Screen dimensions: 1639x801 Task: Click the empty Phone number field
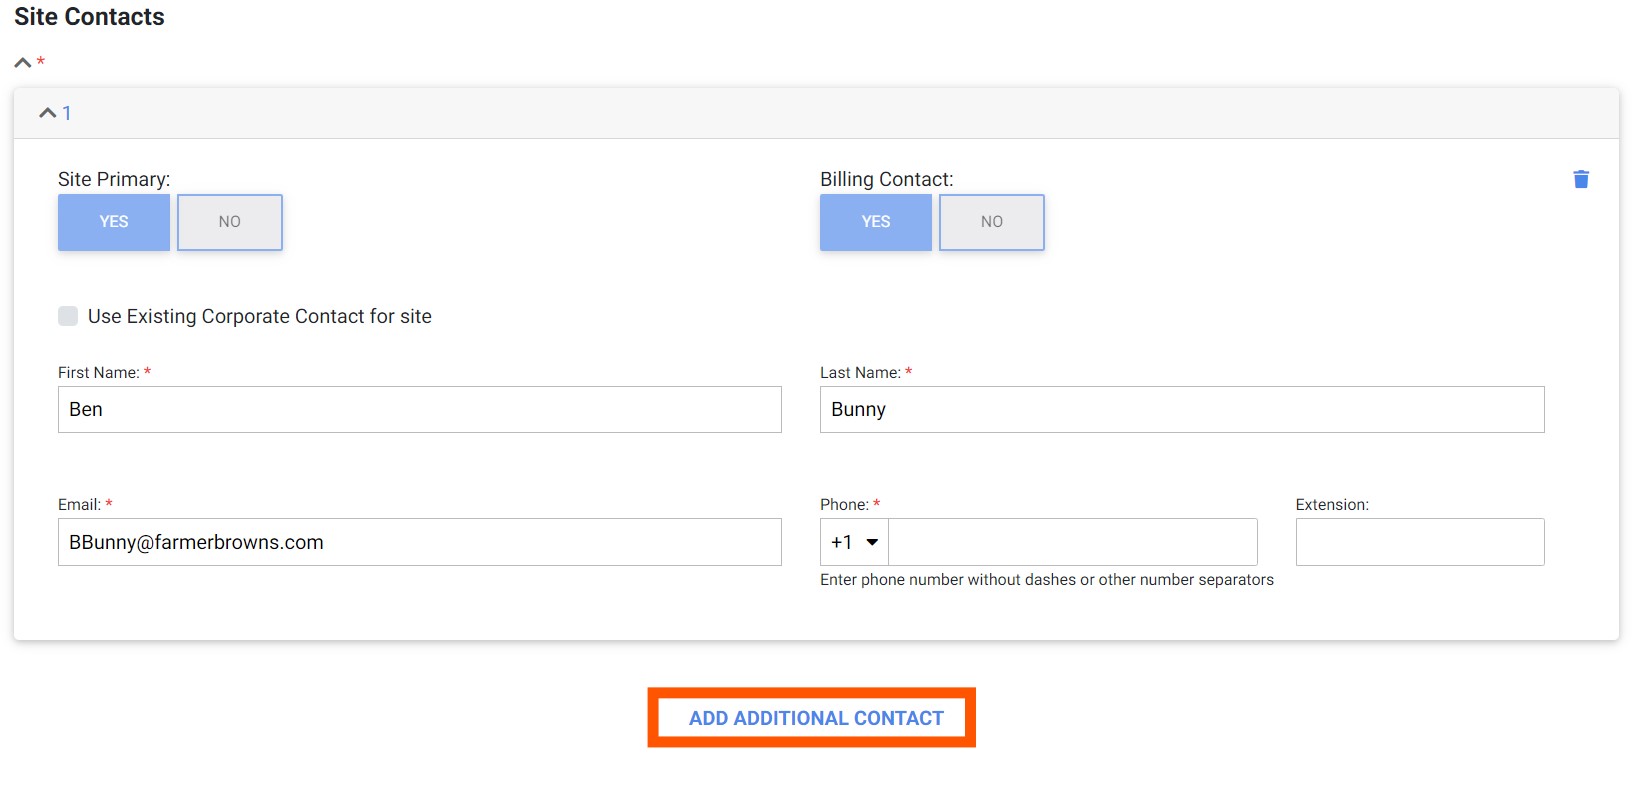1072,542
